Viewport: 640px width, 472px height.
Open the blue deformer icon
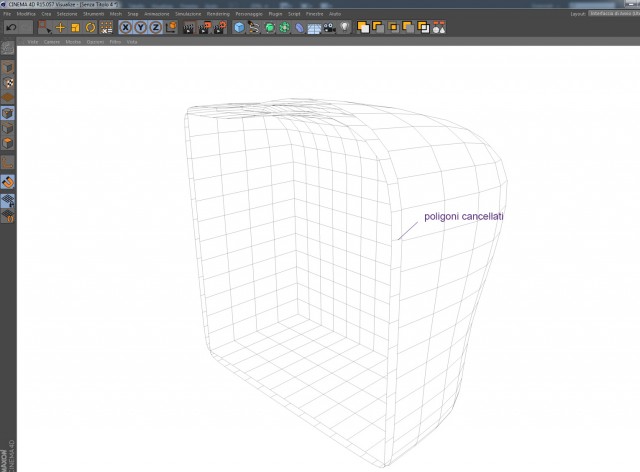point(299,27)
